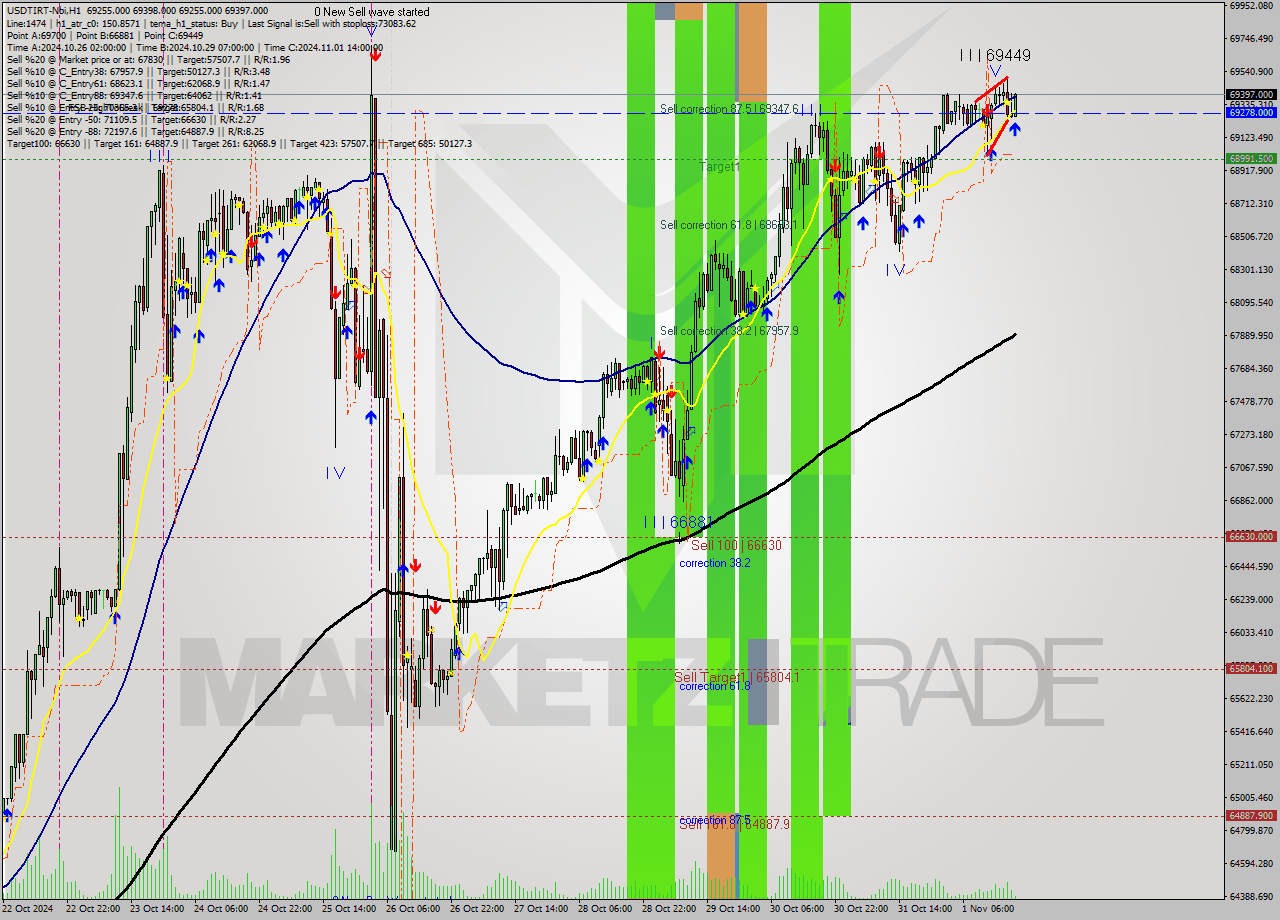Click the green price tag 68991.900
This screenshot has width=1280, height=920.
pyautogui.click(x=1251, y=158)
